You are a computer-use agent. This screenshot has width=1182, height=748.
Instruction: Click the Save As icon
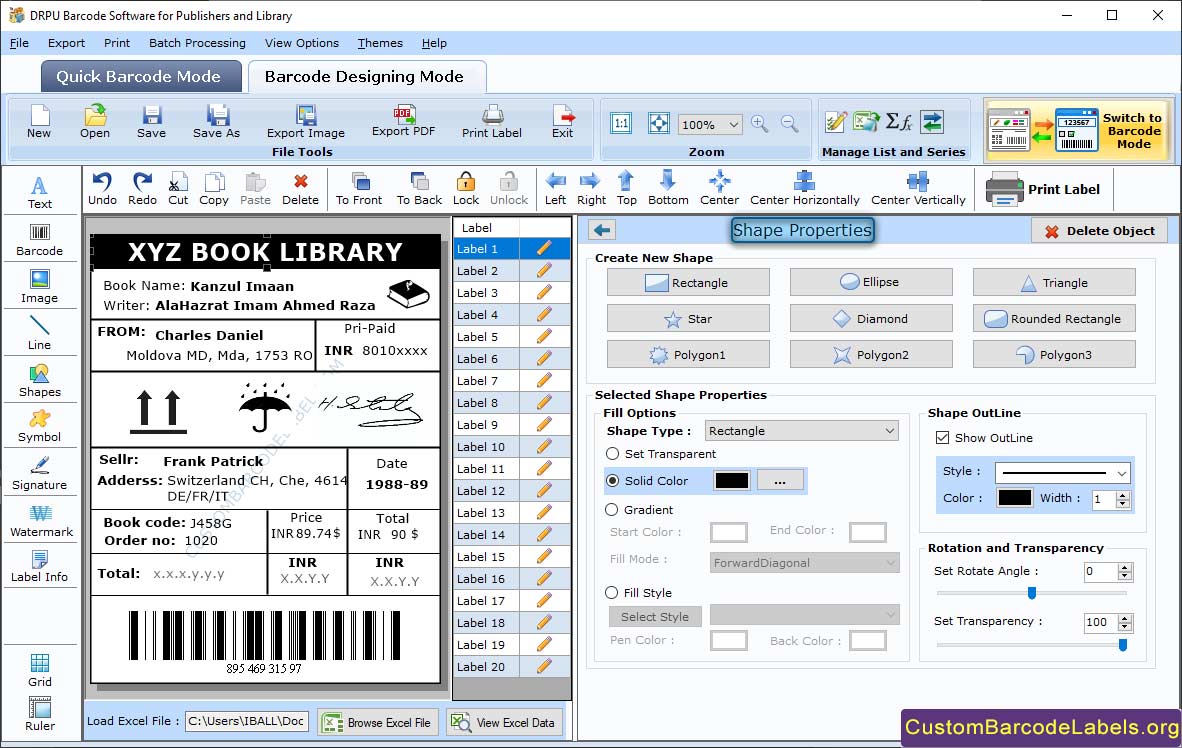[x=216, y=122]
